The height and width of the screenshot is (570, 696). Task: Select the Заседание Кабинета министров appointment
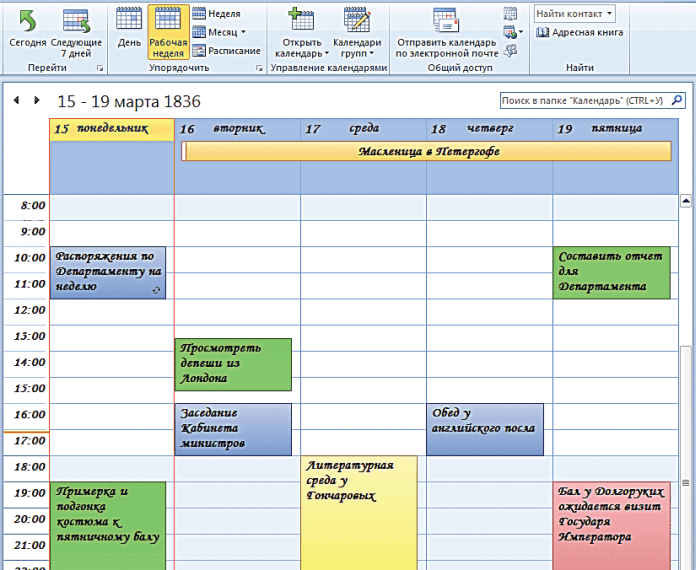(x=234, y=429)
